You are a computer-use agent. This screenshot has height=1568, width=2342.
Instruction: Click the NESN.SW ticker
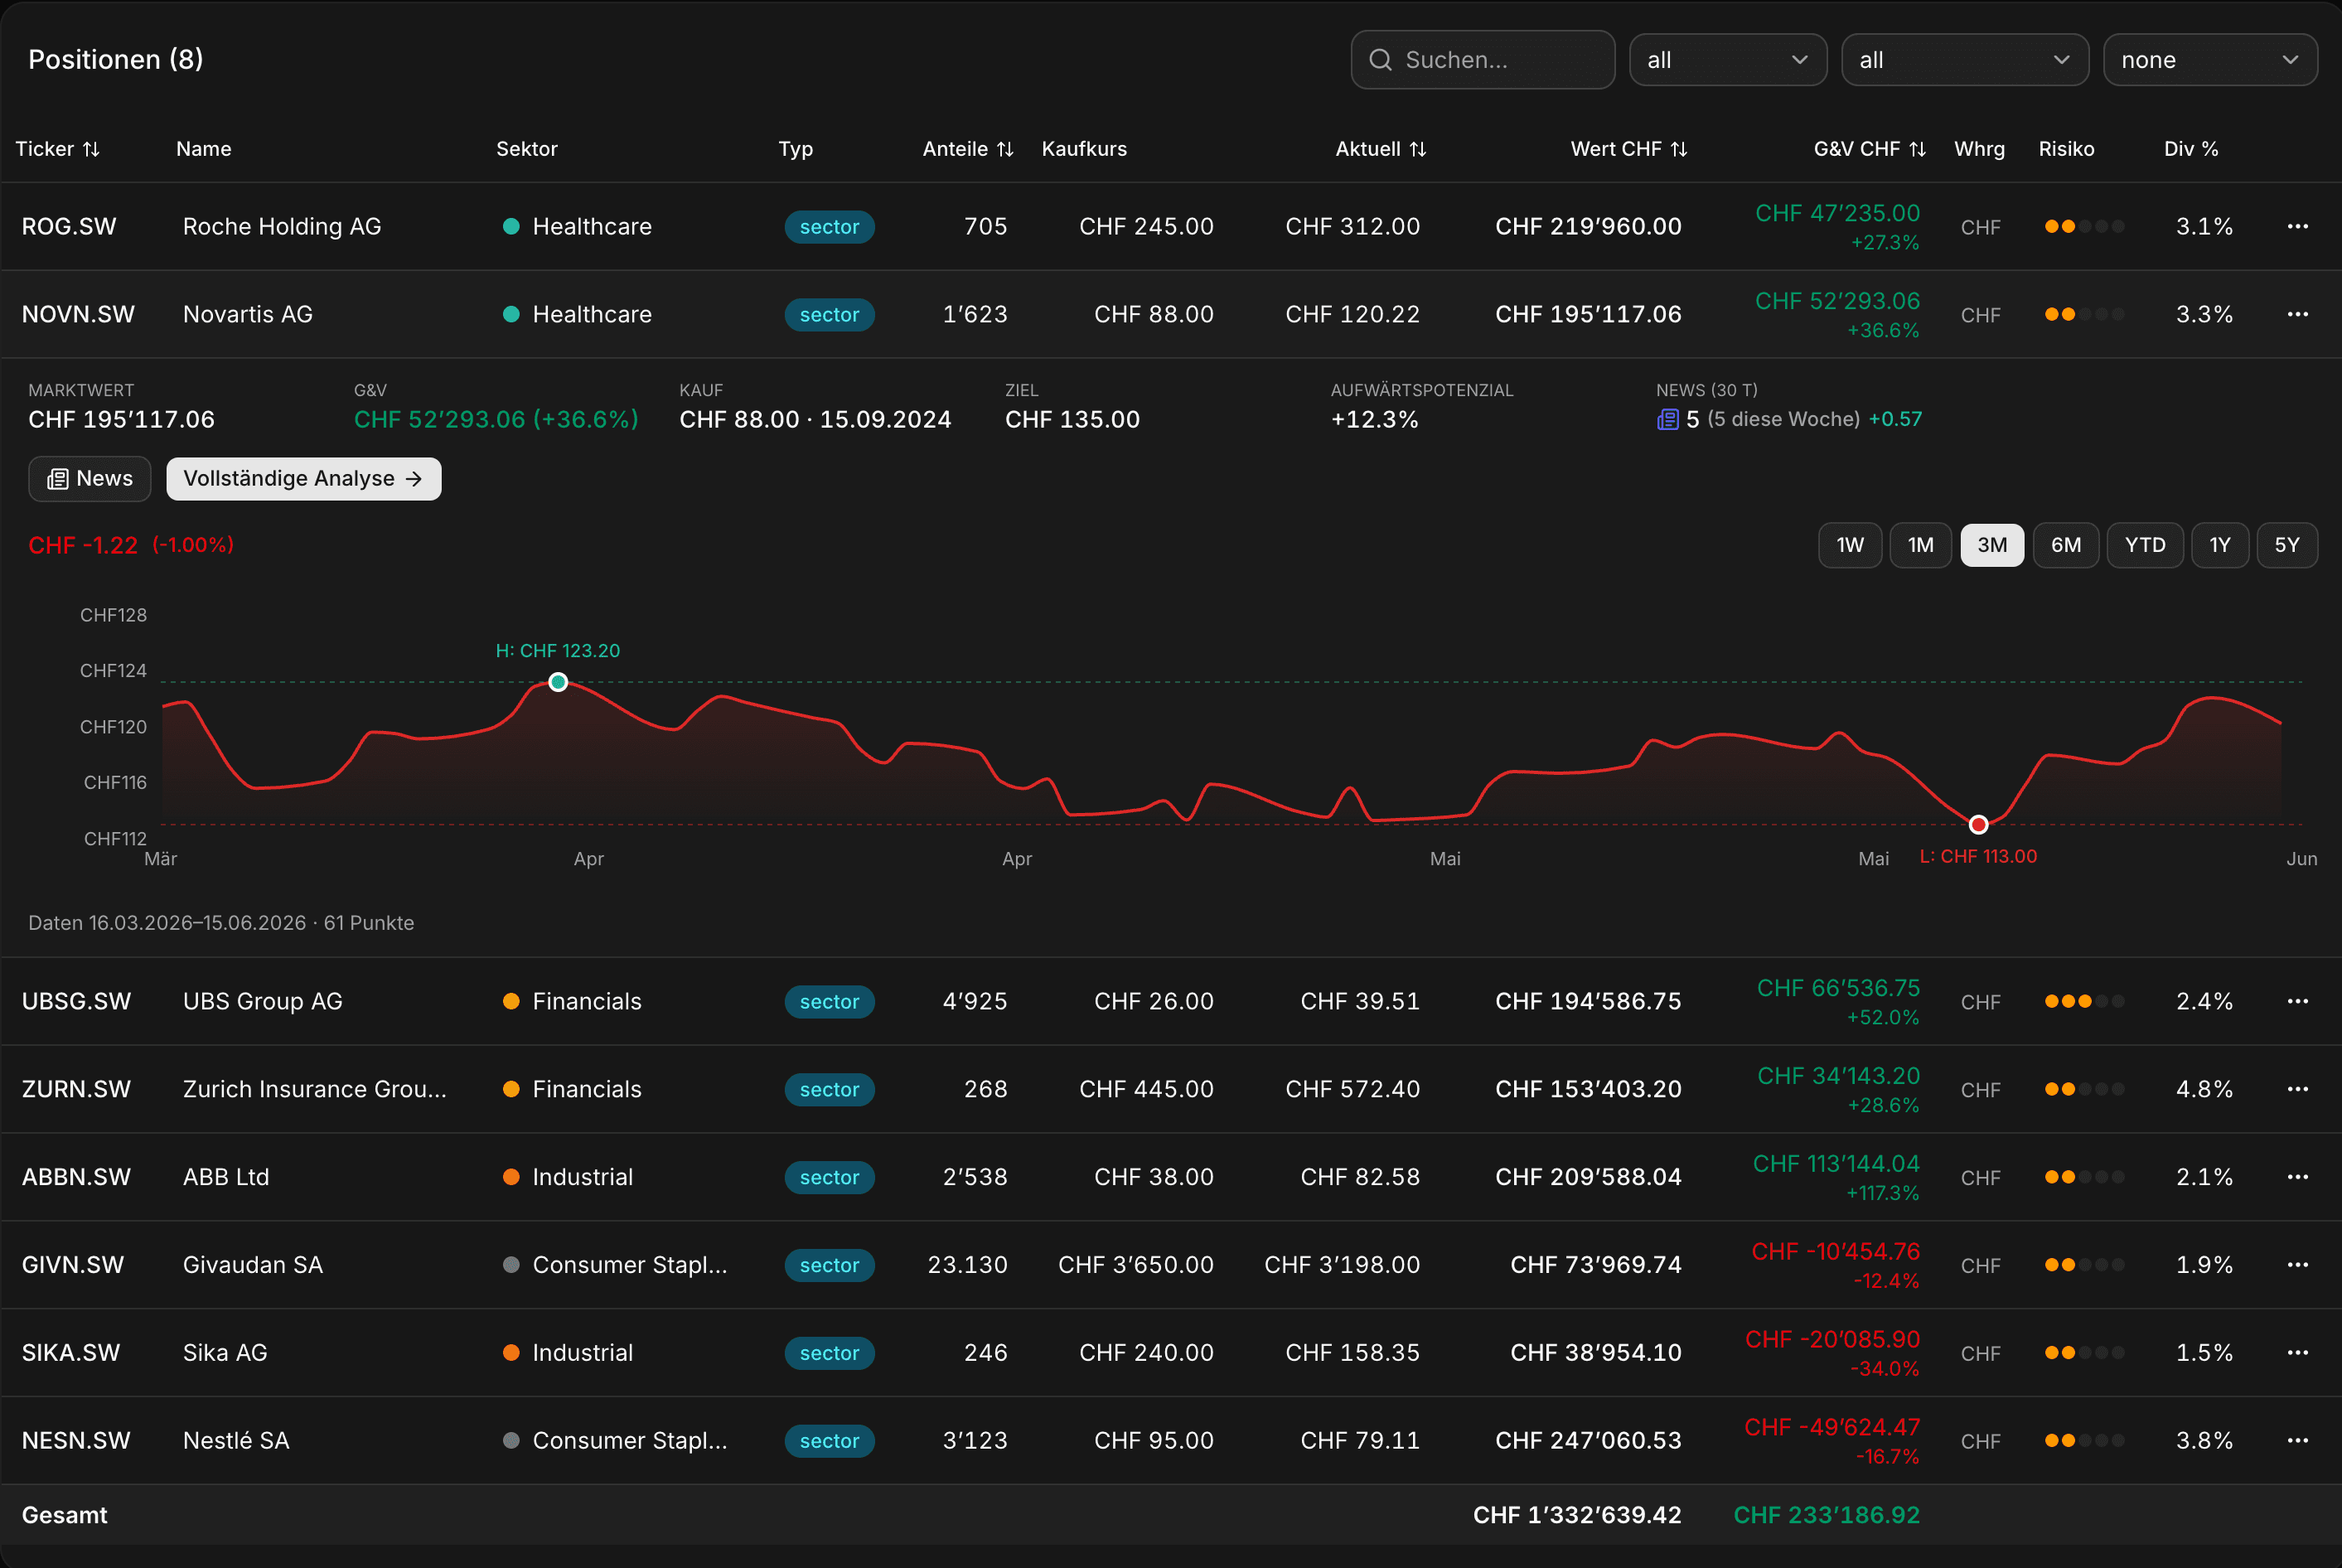[x=76, y=1440]
